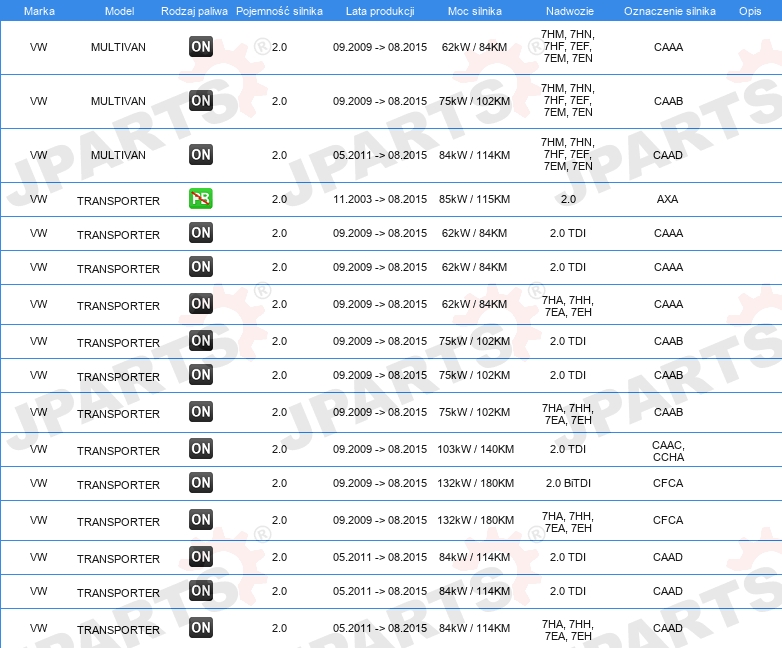Screen dimensions: 782x648
Task: Click the ON diesel icon in the Multivan CAAD row
Action: [x=201, y=155]
